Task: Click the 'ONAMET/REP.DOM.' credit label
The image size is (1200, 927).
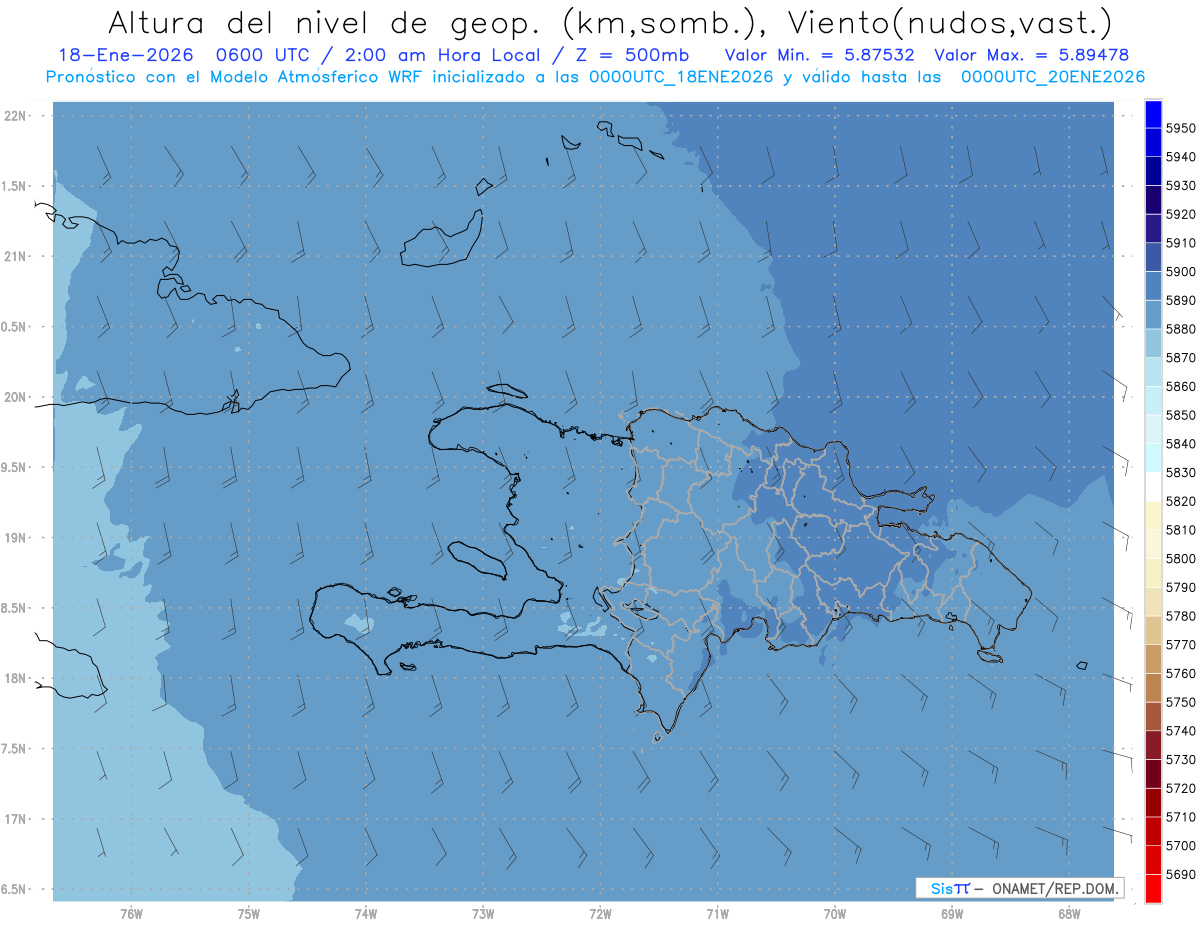Action: [1055, 888]
